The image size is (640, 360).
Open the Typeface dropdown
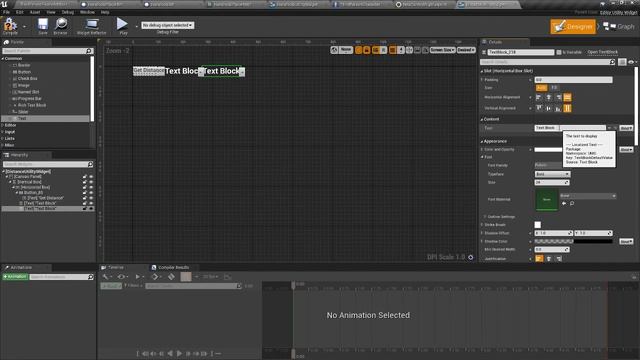coord(552,174)
